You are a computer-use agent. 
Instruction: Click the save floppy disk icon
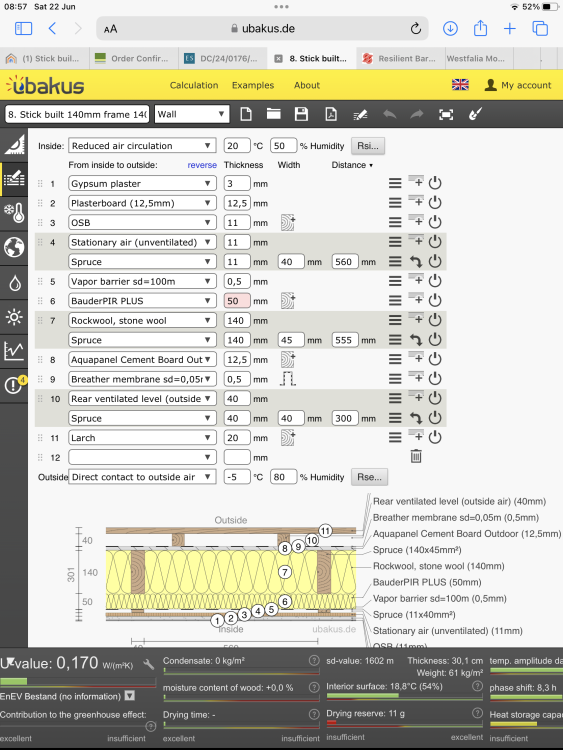[x=301, y=114]
